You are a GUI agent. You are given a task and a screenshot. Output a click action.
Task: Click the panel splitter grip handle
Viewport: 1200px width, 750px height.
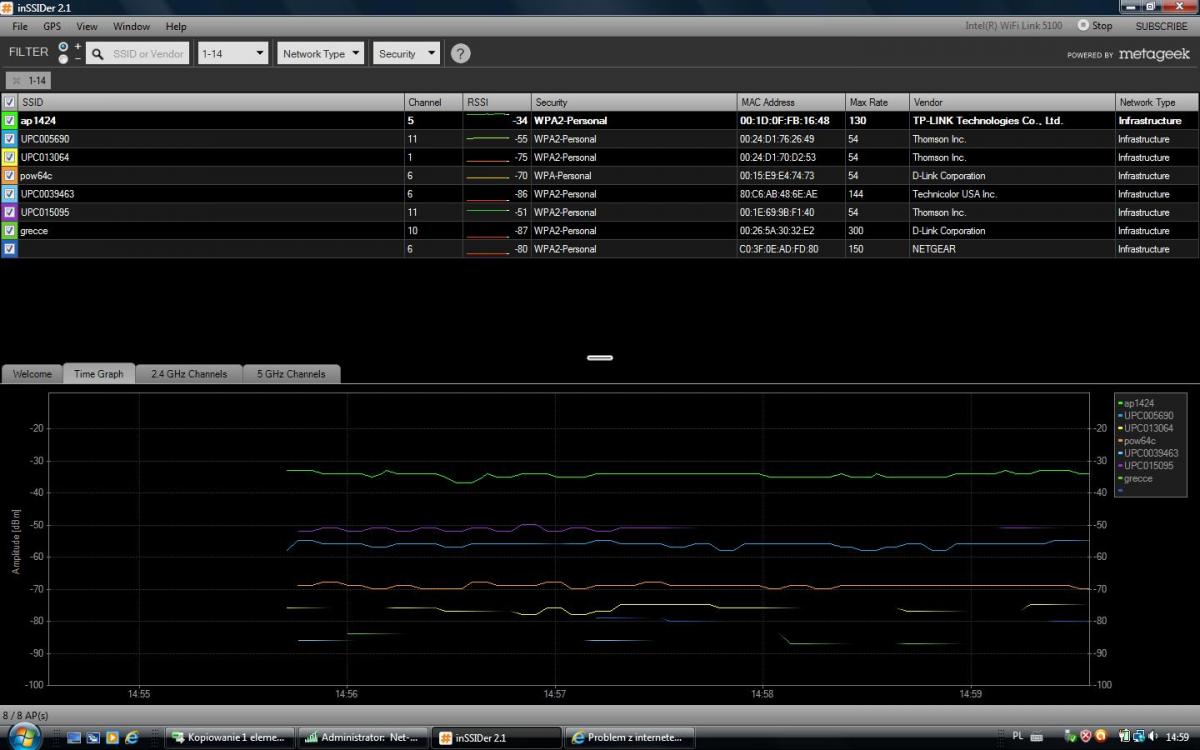pyautogui.click(x=600, y=357)
